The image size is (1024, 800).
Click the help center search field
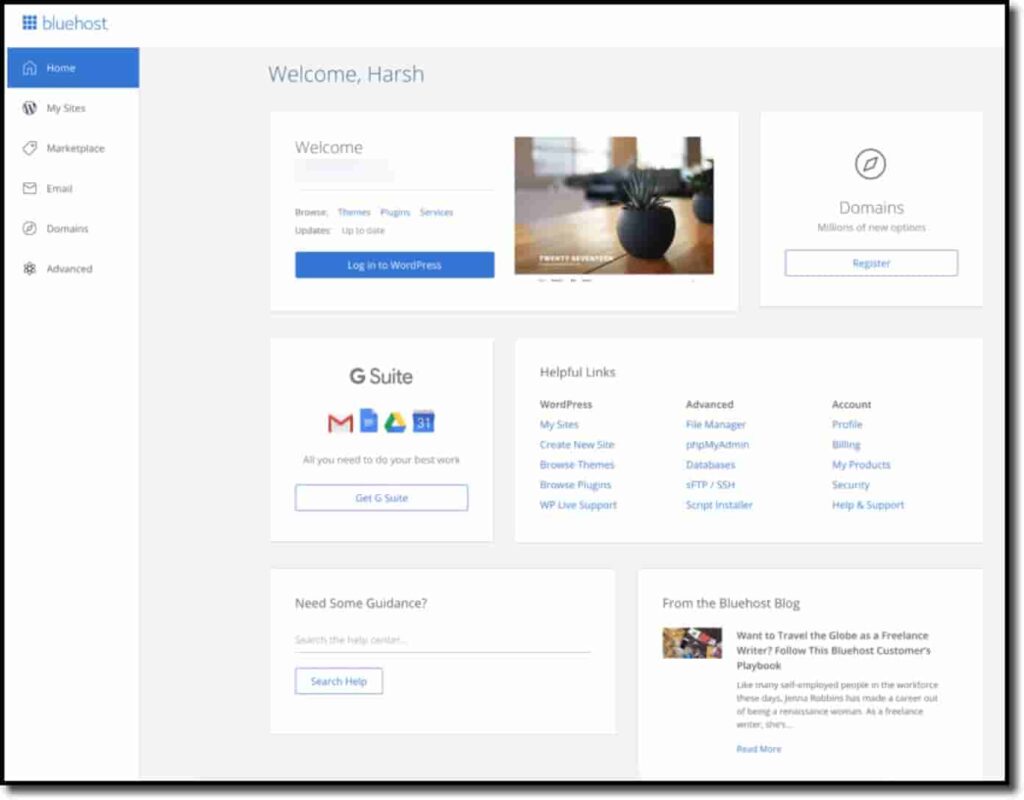pyautogui.click(x=443, y=640)
